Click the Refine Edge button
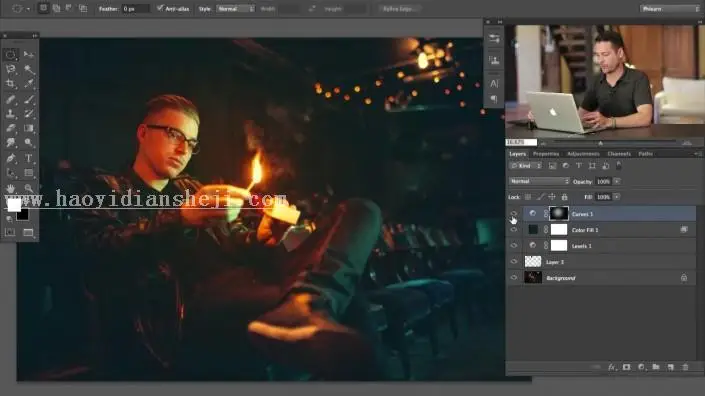This screenshot has height=396, width=705. point(398,9)
